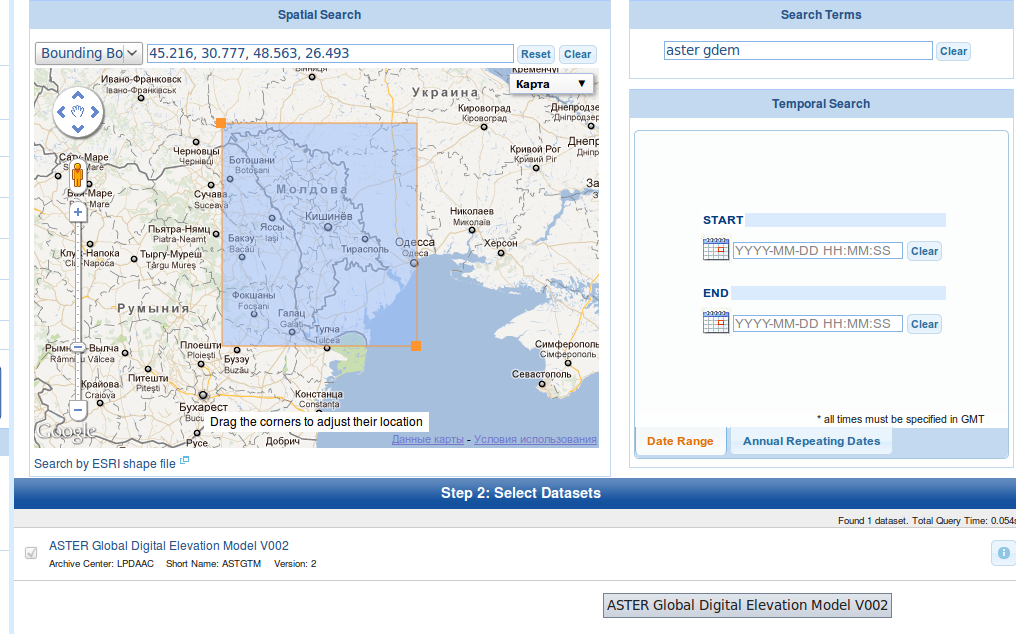Click the search terms field containing aster gdem
Screen dimensions: 1016x634
[x=798, y=51]
